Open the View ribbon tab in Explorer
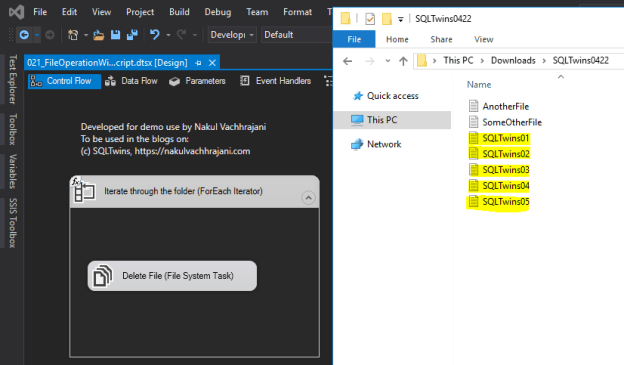This screenshot has width=624, height=365. tap(484, 39)
